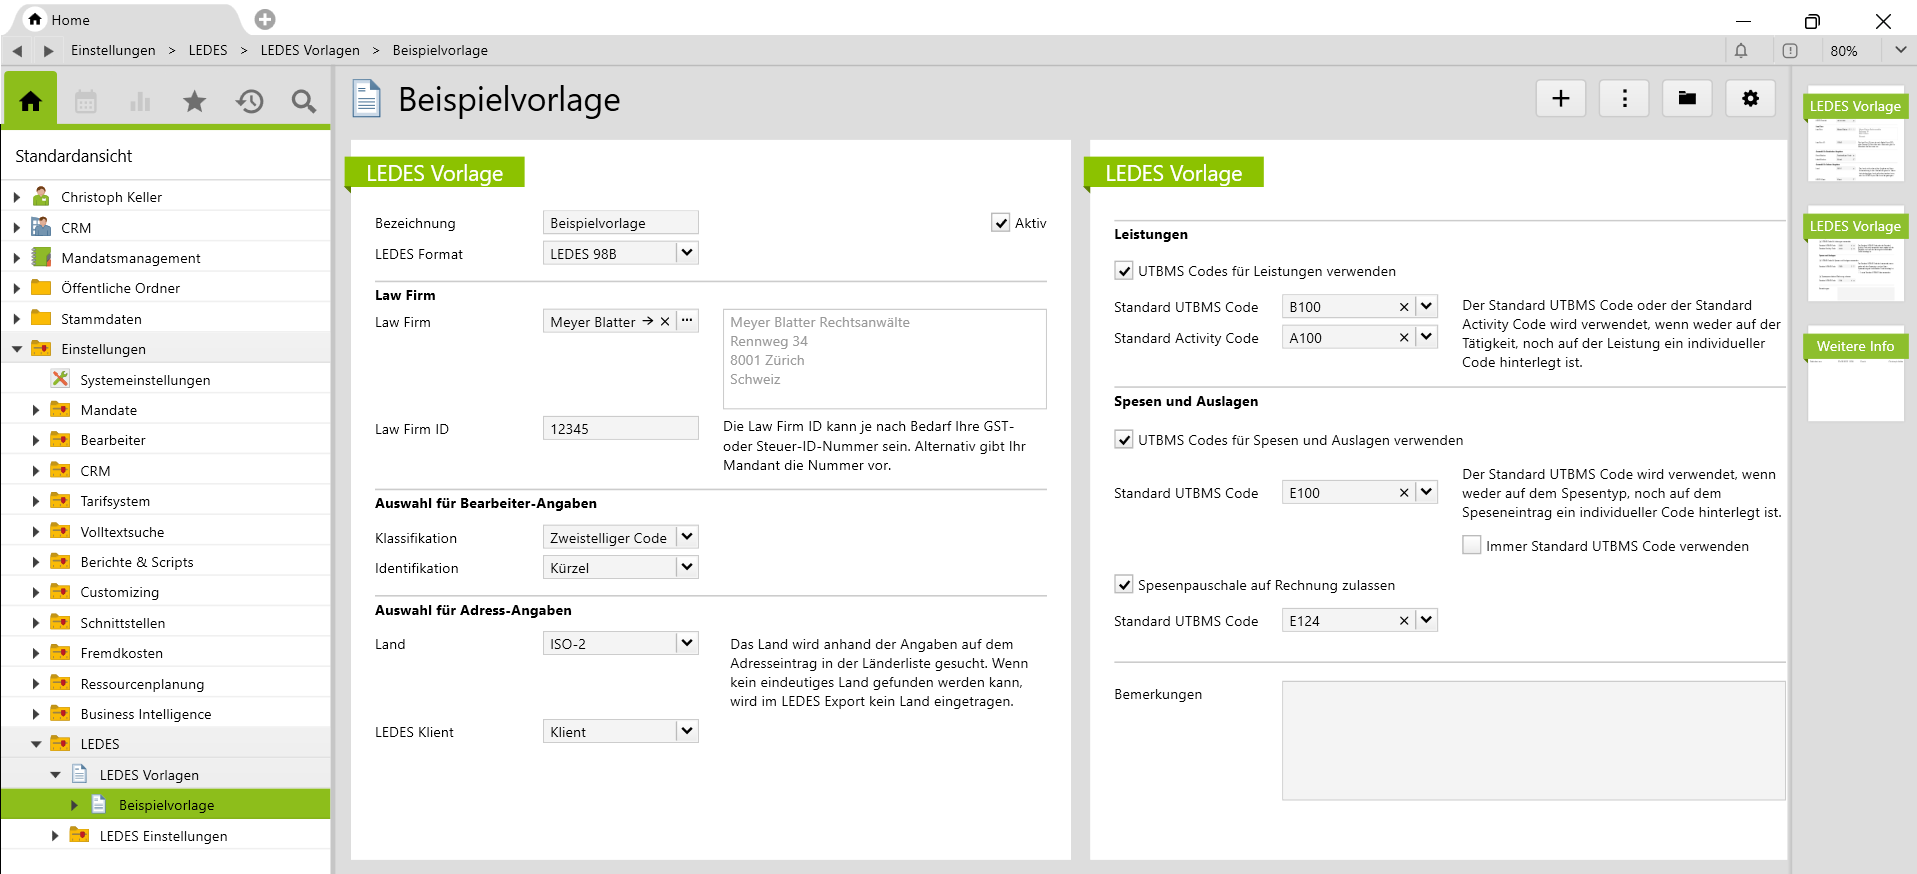Expand the Mandatsmanagement tree node
This screenshot has width=1917, height=874.
(17, 258)
